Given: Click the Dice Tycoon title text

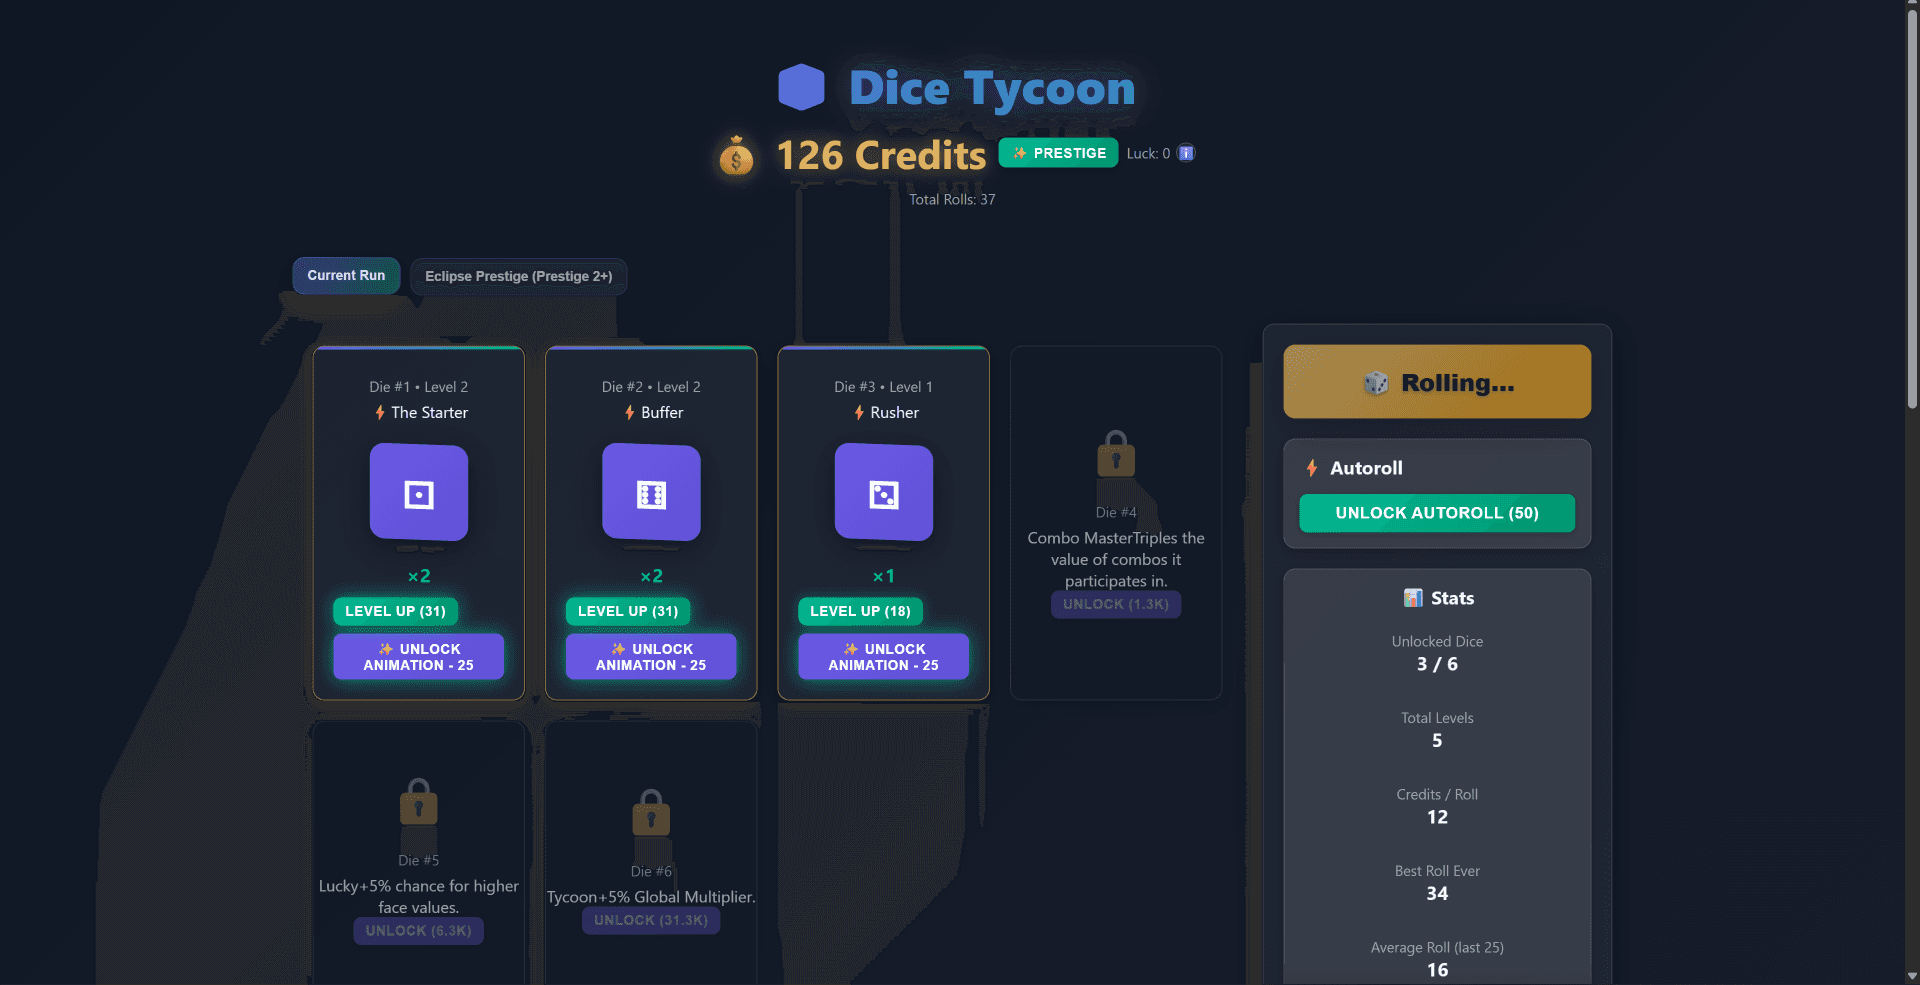Looking at the screenshot, I should (x=992, y=88).
